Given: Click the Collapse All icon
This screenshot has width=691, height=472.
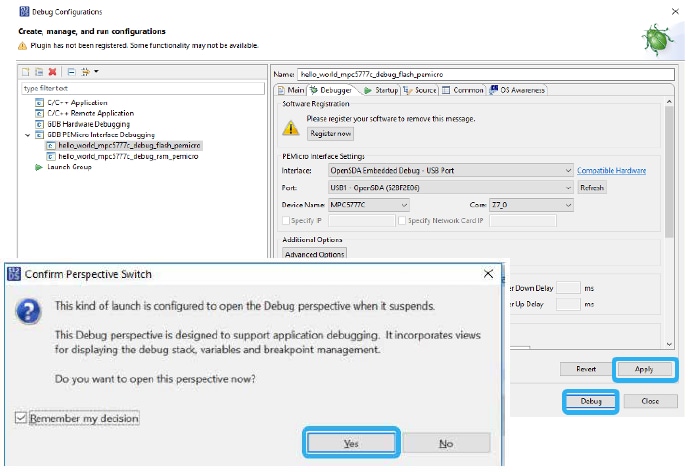Looking at the screenshot, I should 72,72.
